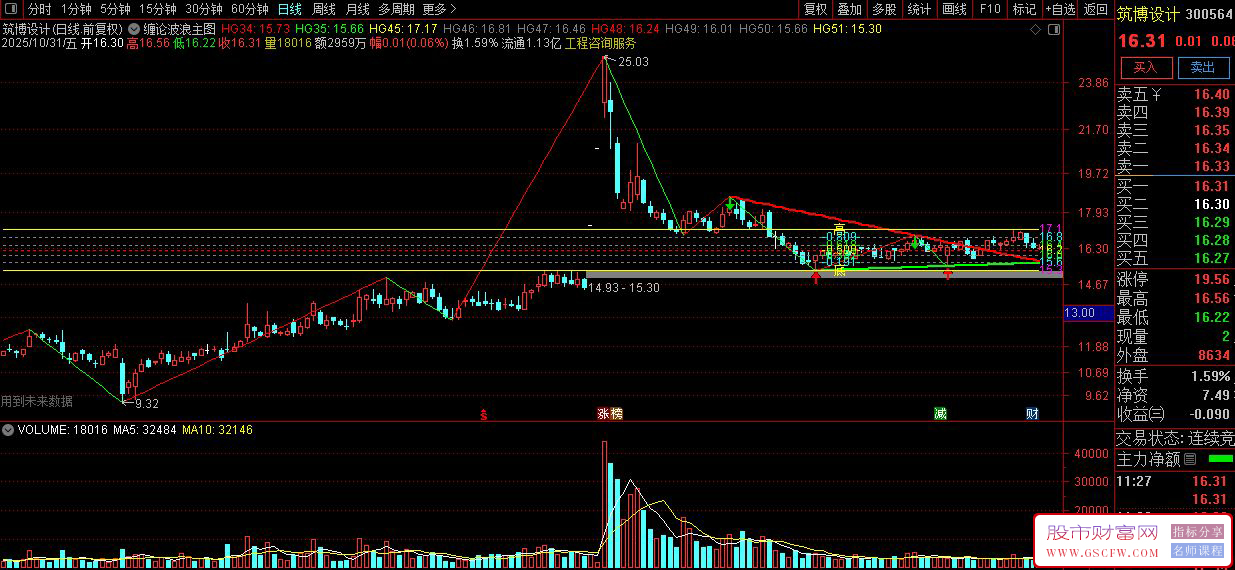Expand the 更多 periods dropdown
Viewport: 1235px width, 570px height.
pyautogui.click(x=439, y=9)
